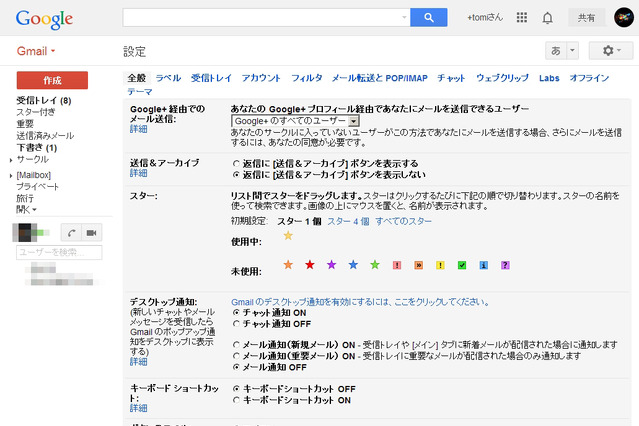This screenshot has width=639, height=426.
Task: Expand the [Mailbox] label
Action: 11,176
